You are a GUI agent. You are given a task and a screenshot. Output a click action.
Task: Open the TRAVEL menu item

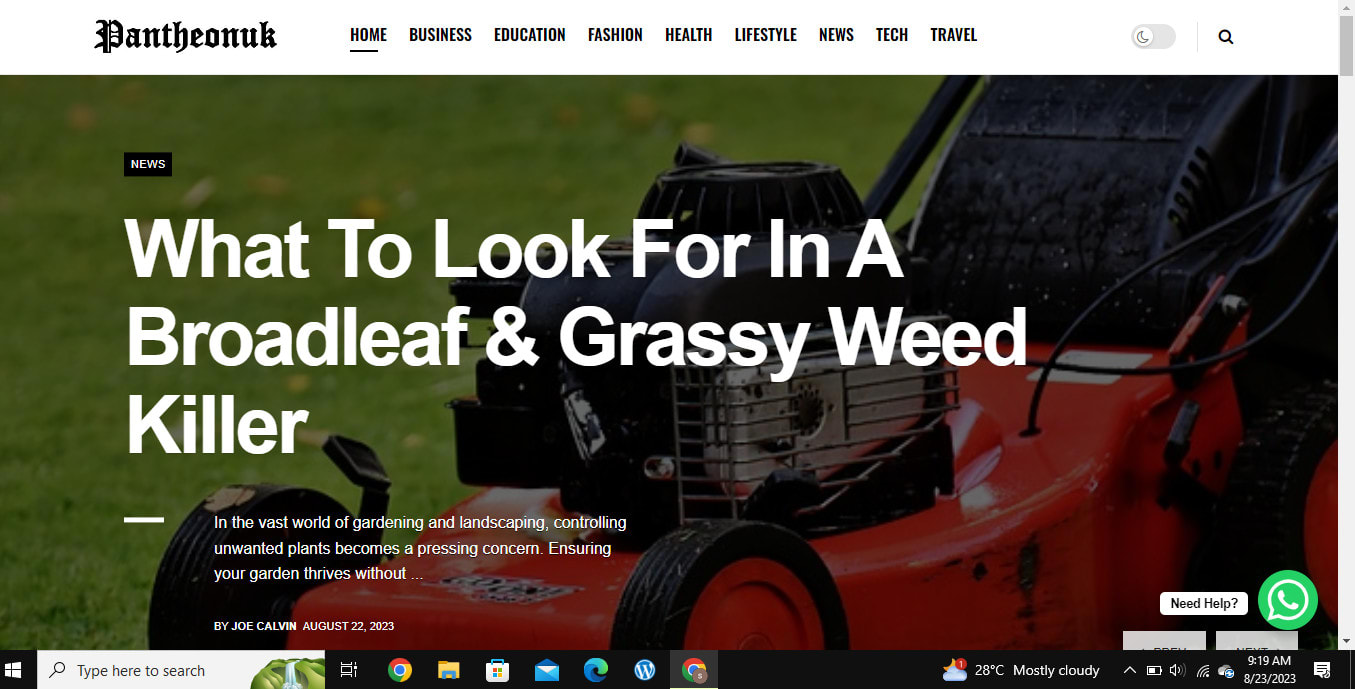click(954, 35)
